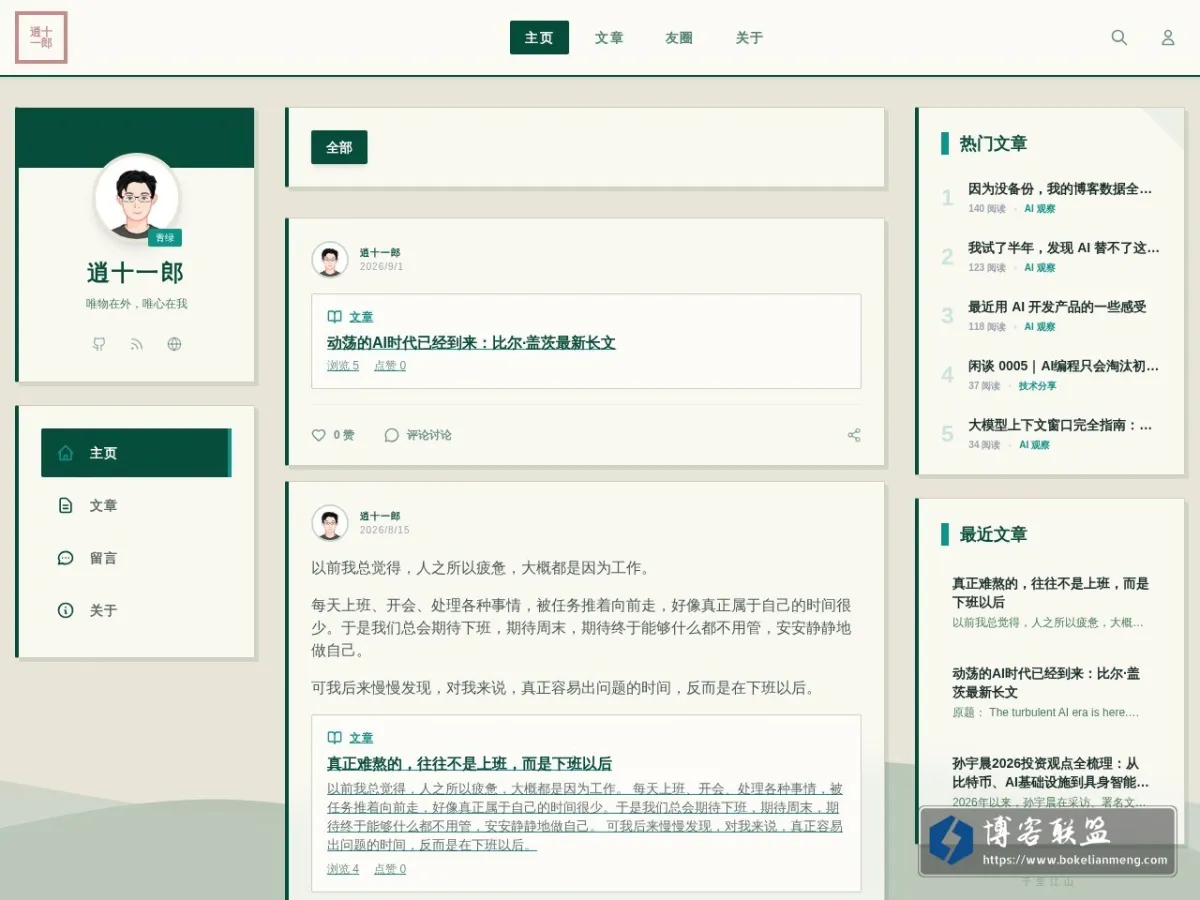Select 文章 in sidebar menu
The width and height of the screenshot is (1200, 900).
(x=136, y=506)
